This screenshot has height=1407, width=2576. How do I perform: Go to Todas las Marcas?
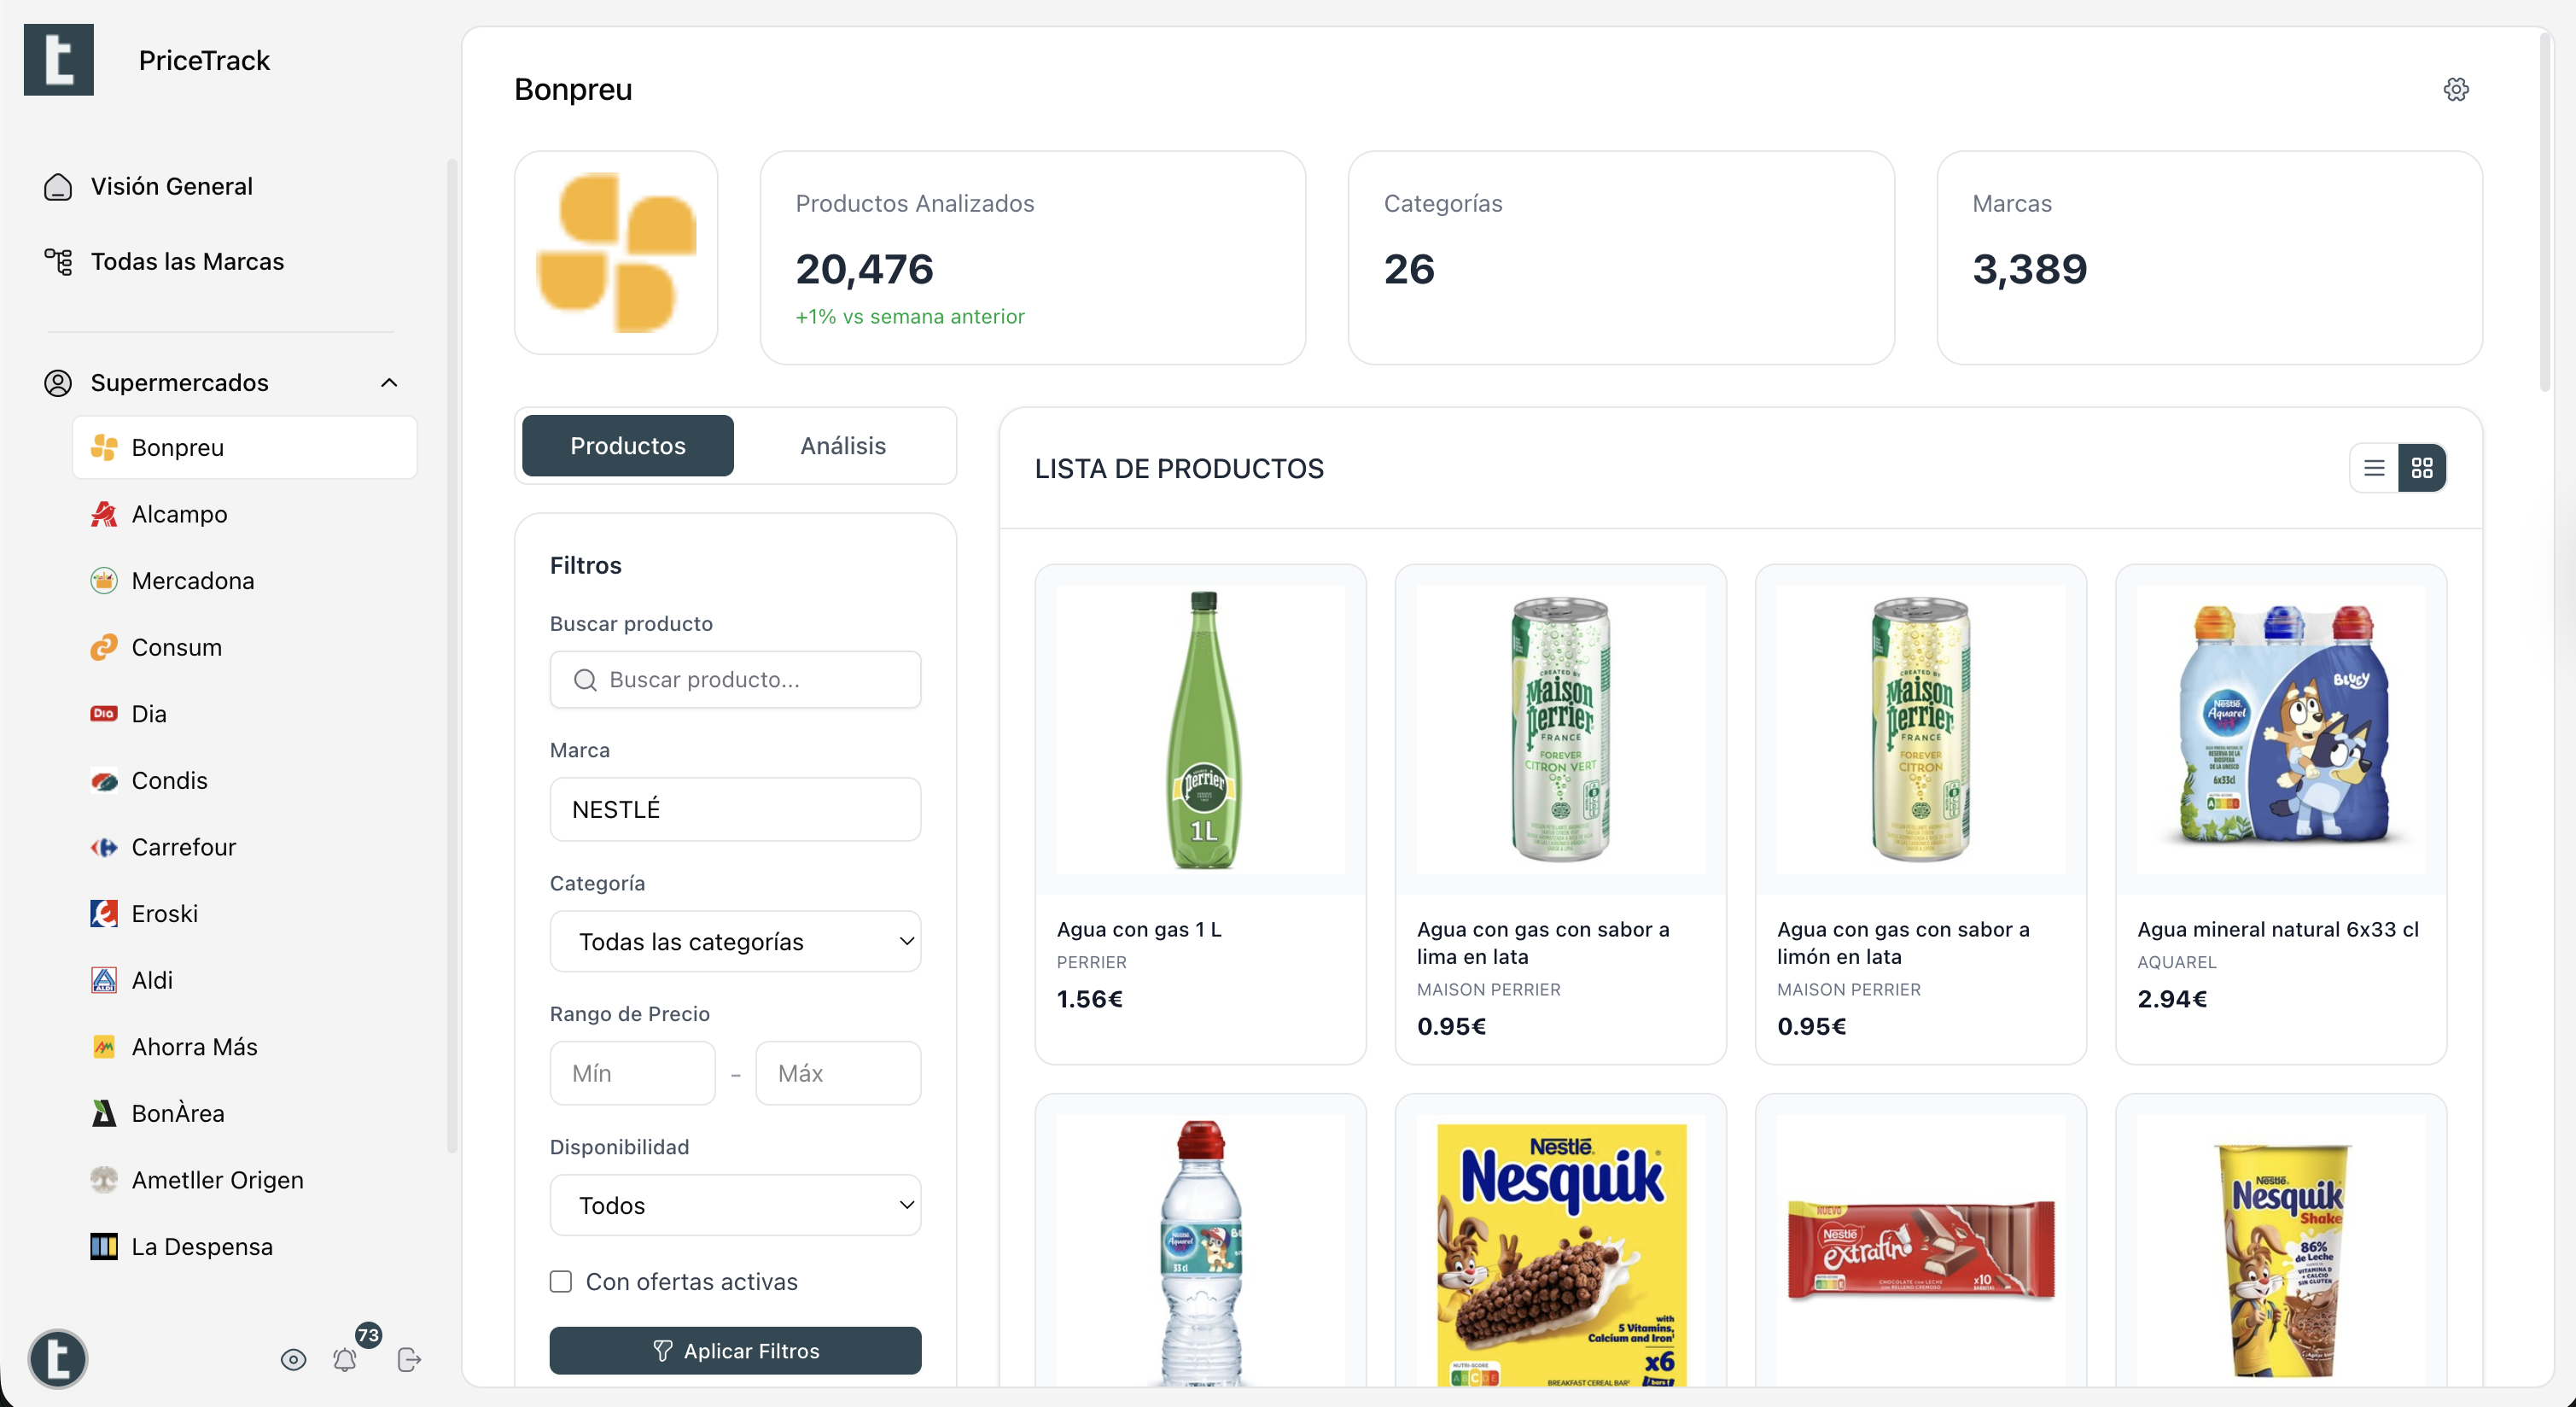[x=187, y=262]
